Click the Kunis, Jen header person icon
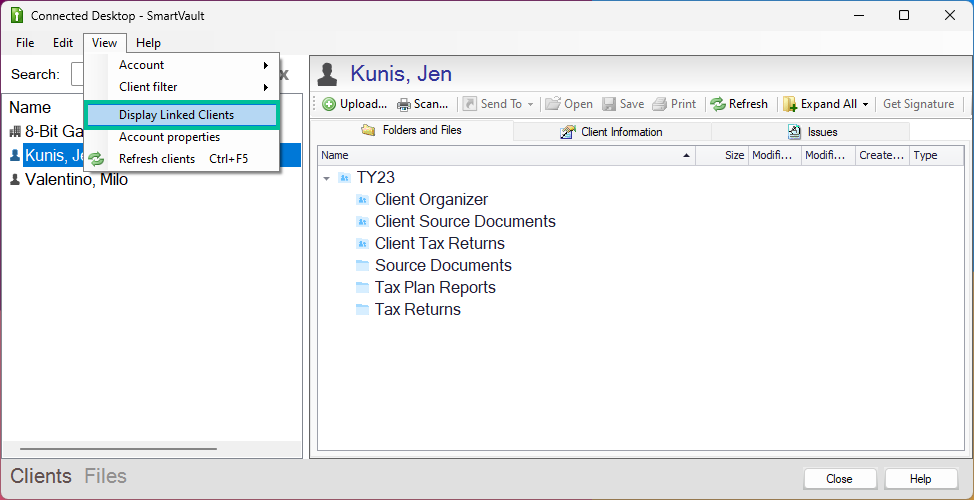 327,75
